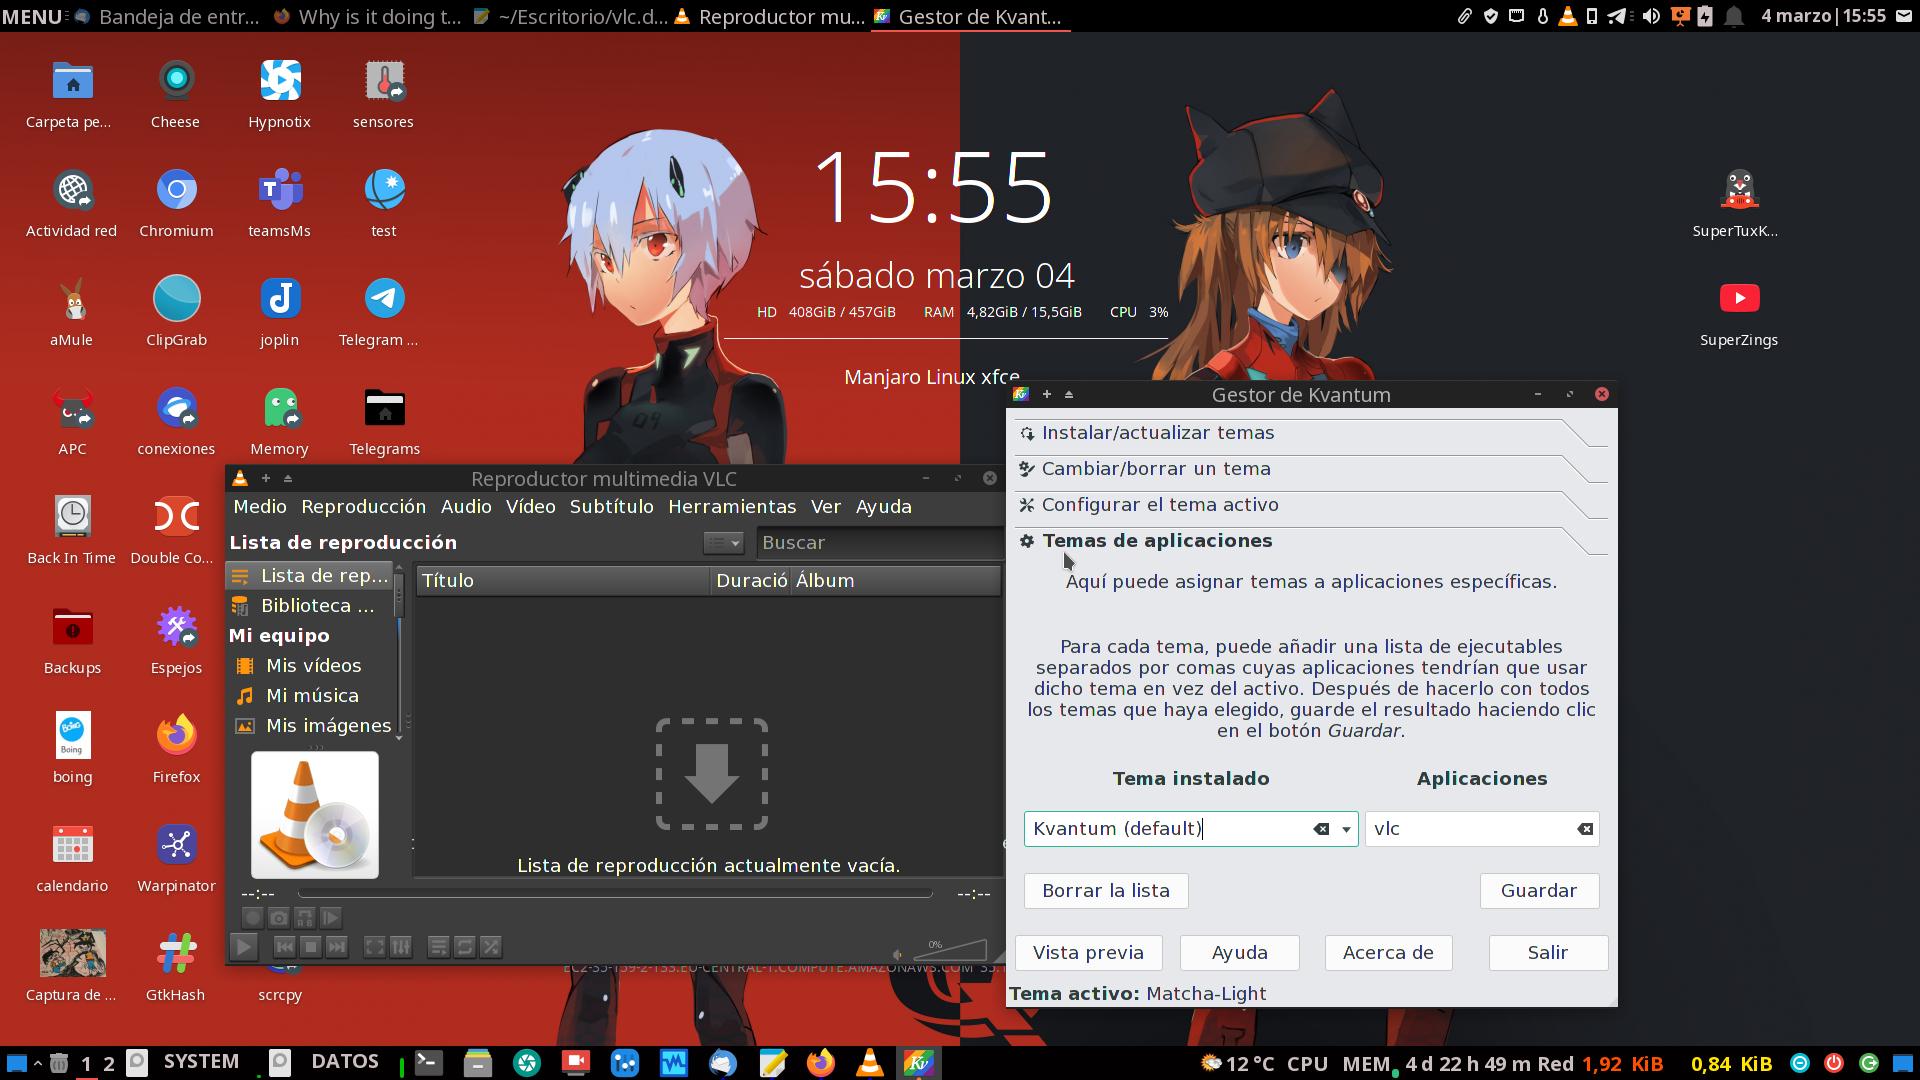Clear the Kvantum (default) theme field
Image resolution: width=1920 pixels, height=1080 pixels.
(x=1321, y=829)
